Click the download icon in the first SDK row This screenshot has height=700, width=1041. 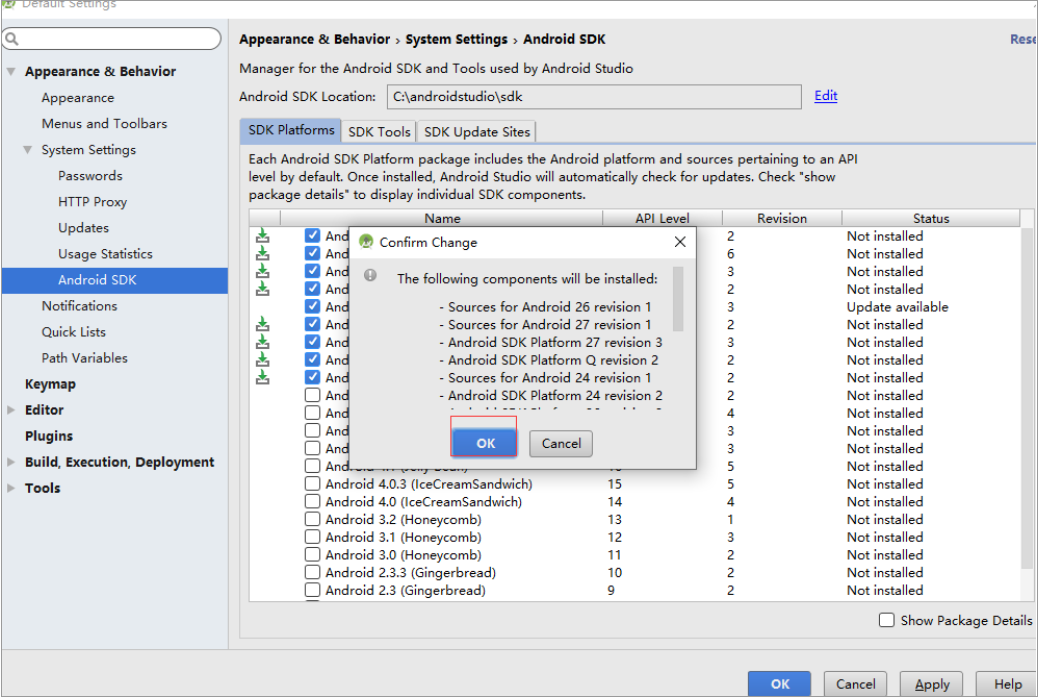263,236
